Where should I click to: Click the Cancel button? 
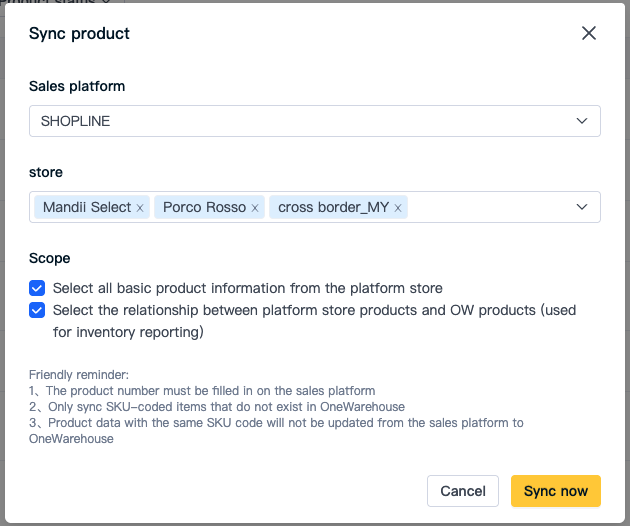[x=463, y=491]
